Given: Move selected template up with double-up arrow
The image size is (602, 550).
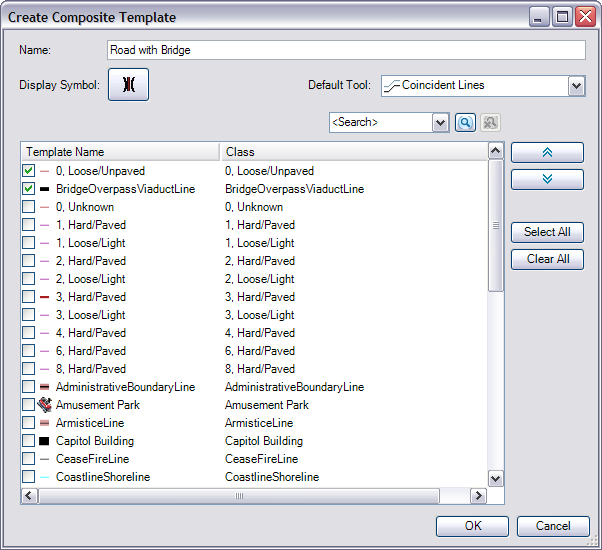Looking at the screenshot, I should (x=547, y=153).
